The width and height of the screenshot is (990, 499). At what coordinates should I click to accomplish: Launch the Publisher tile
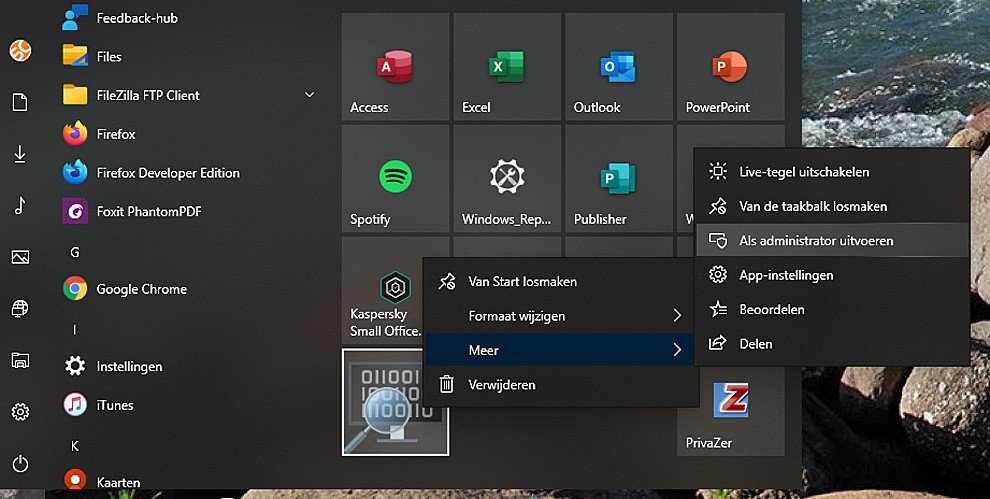[619, 178]
